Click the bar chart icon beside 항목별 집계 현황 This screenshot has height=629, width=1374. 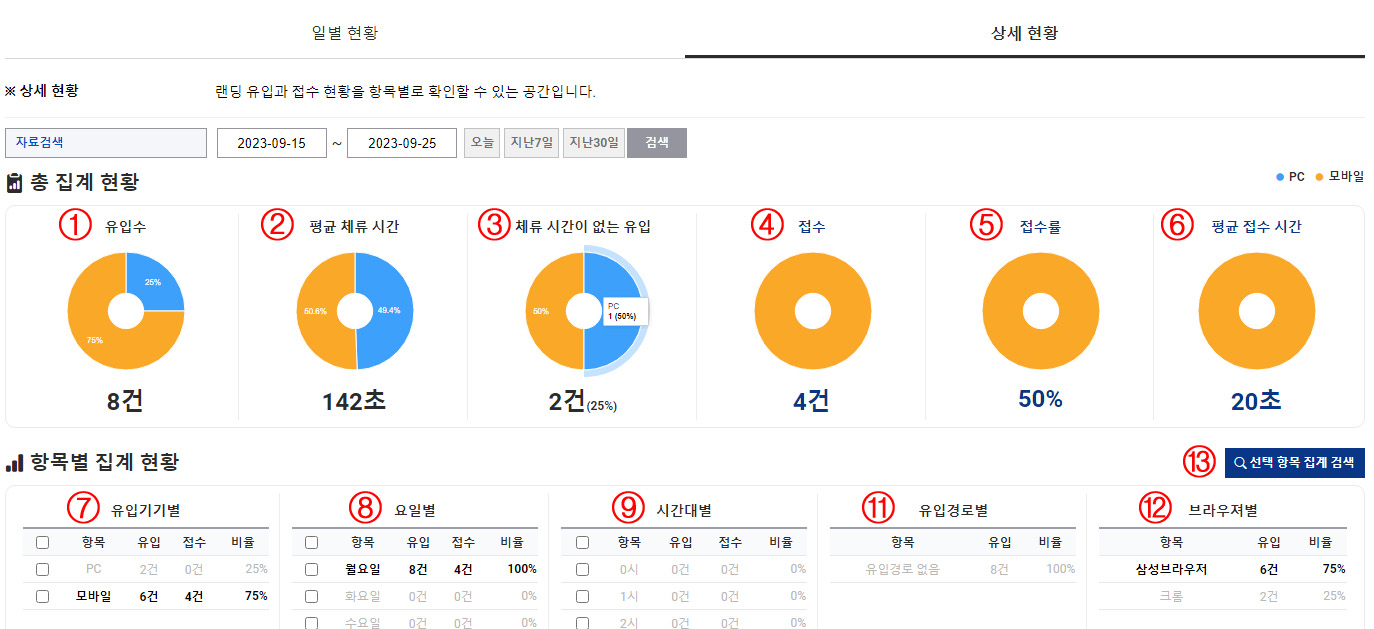click(x=14, y=463)
